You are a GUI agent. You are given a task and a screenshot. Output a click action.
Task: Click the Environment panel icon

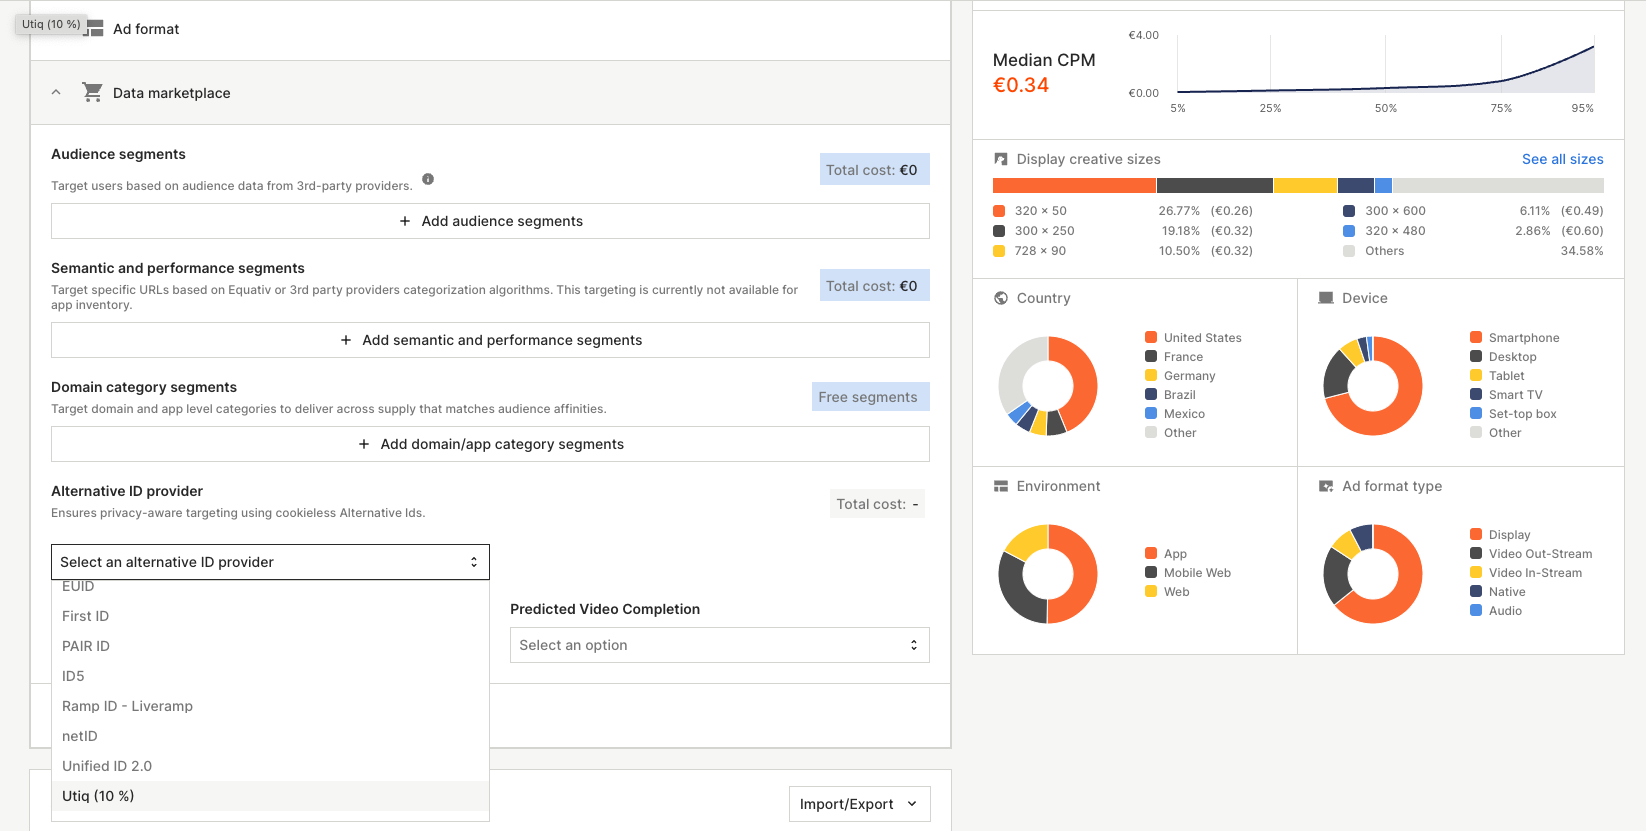coord(1001,486)
